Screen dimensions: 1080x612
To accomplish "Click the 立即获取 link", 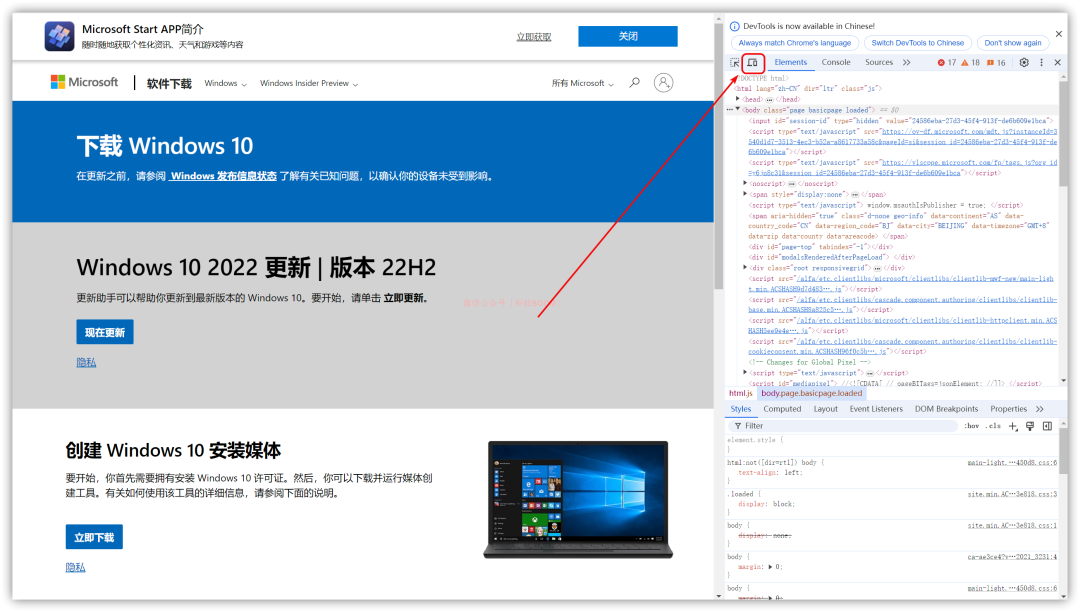I will (x=534, y=37).
